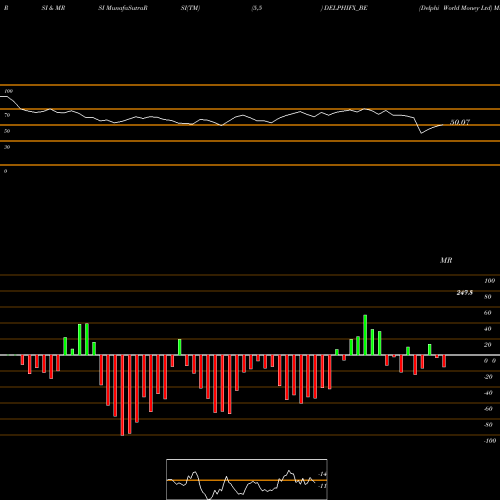The height and width of the screenshot is (500, 500).
Task: Click the '-100' label on MR axis
Action: point(490,441)
